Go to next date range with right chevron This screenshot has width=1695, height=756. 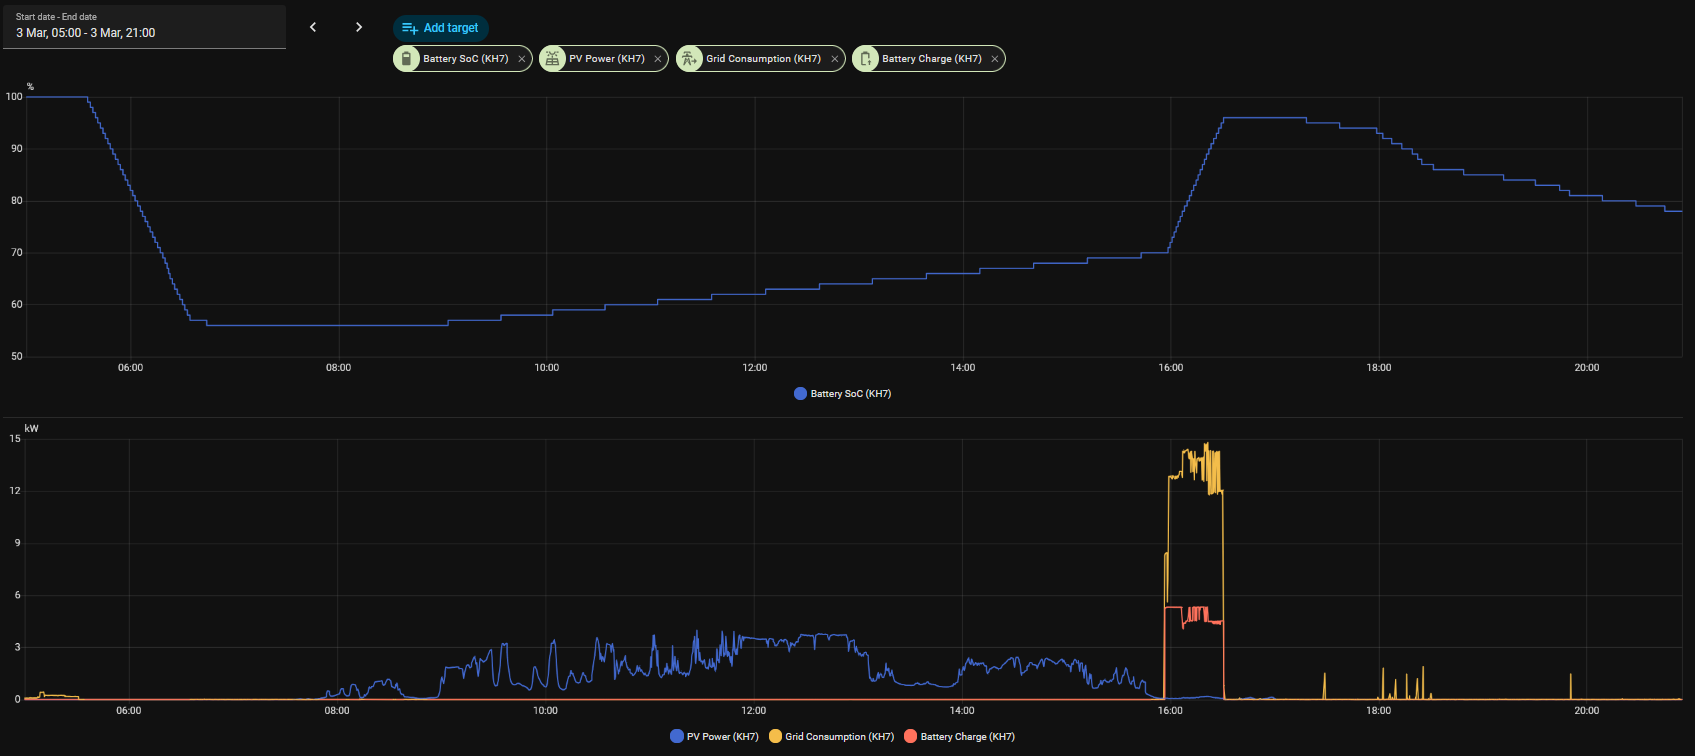[x=359, y=27]
